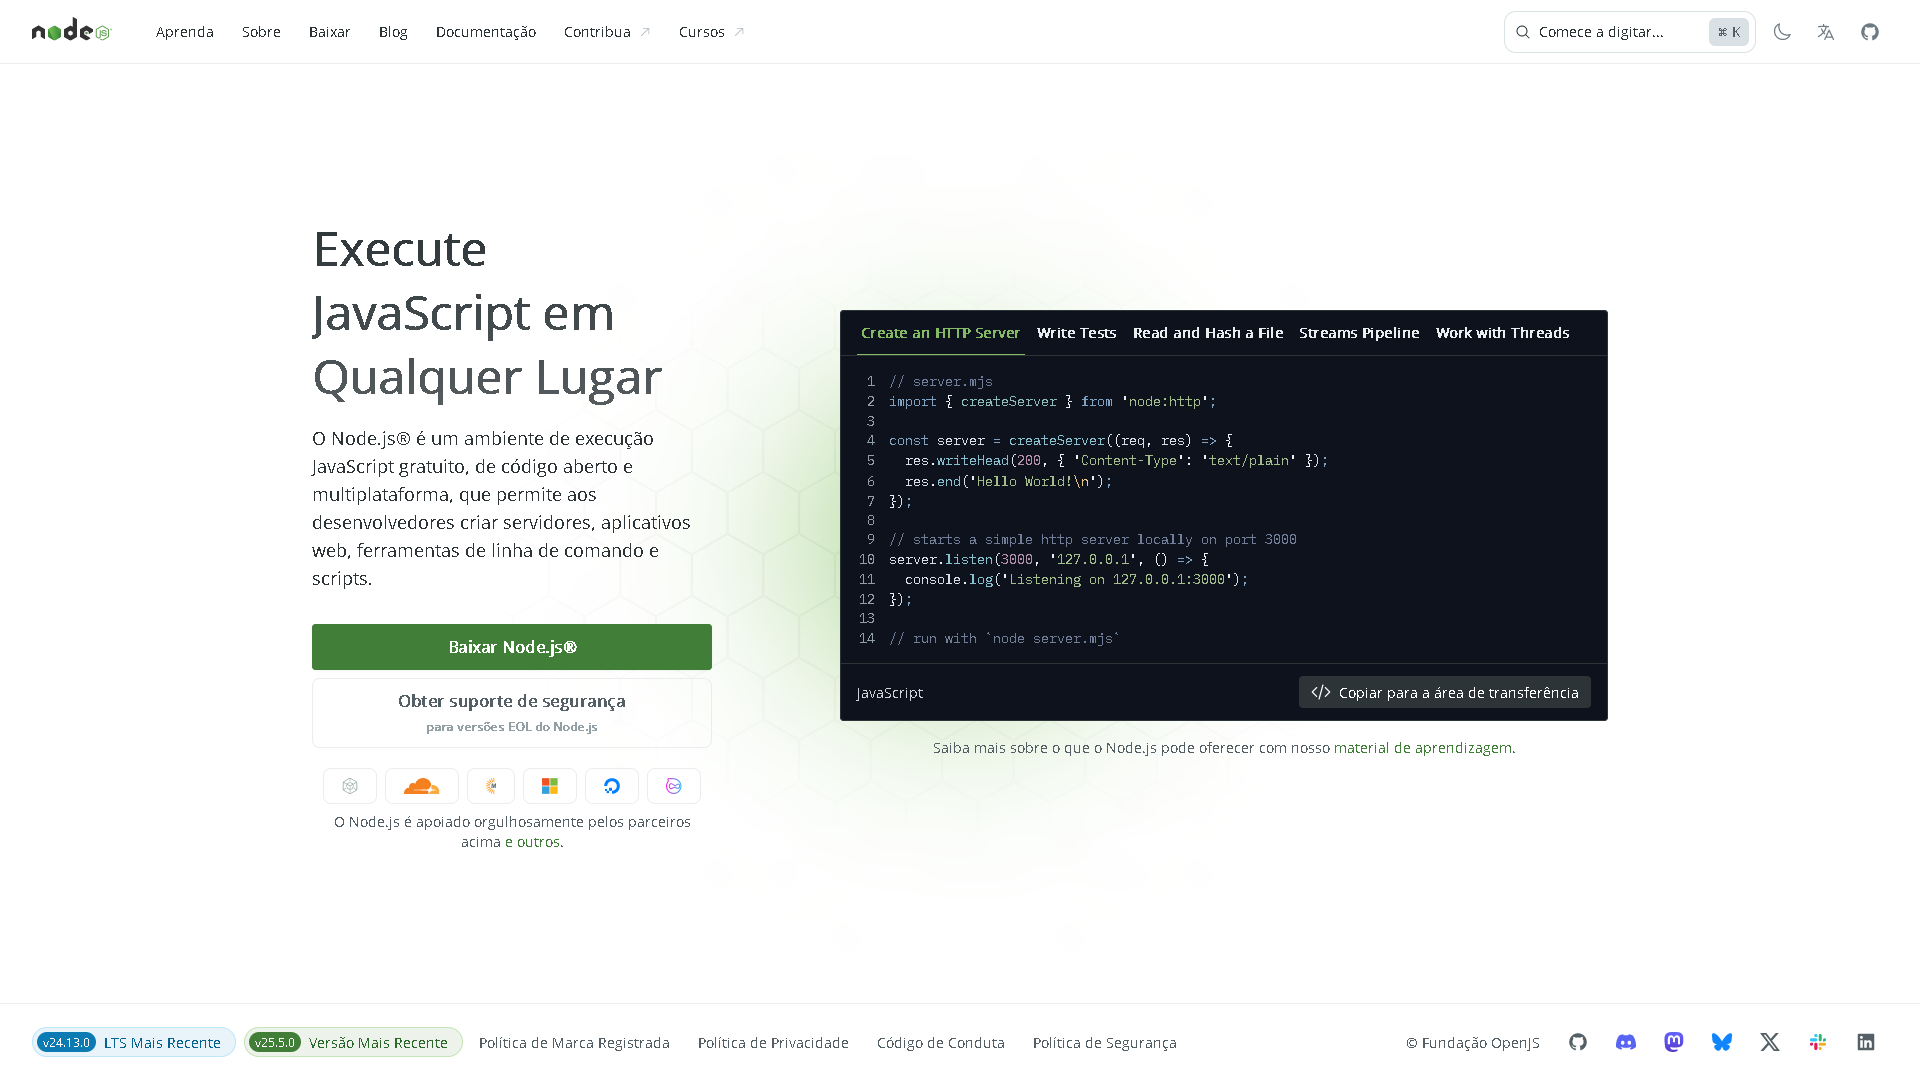Image resolution: width=1920 pixels, height=1080 pixels.
Task: Open the LinkedIn footer icon
Action: (1866, 1042)
